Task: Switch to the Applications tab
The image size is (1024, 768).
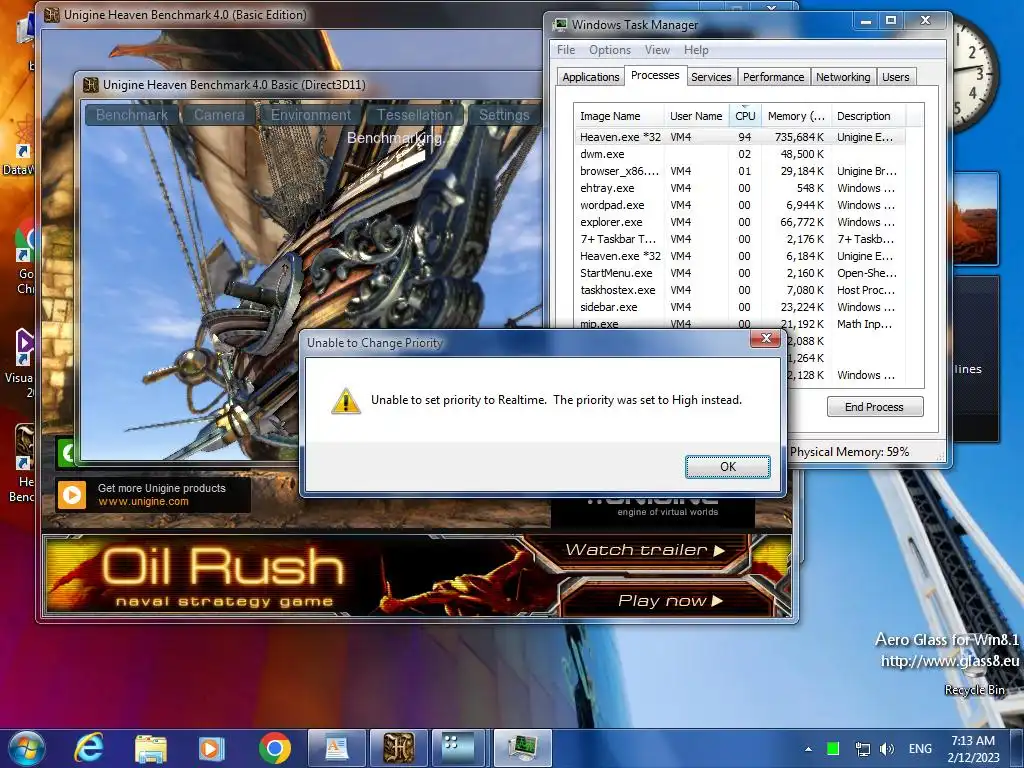Action: (590, 77)
